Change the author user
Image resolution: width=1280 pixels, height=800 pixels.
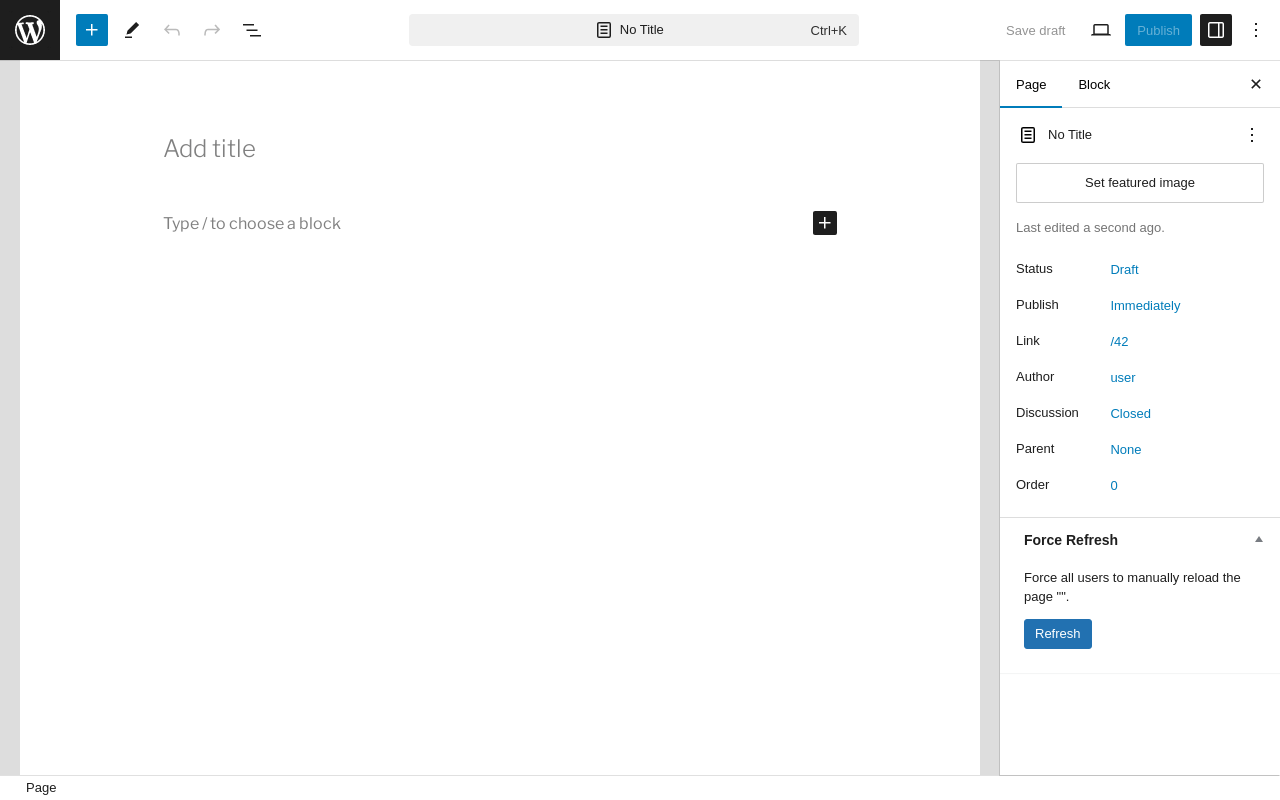(x=1123, y=377)
